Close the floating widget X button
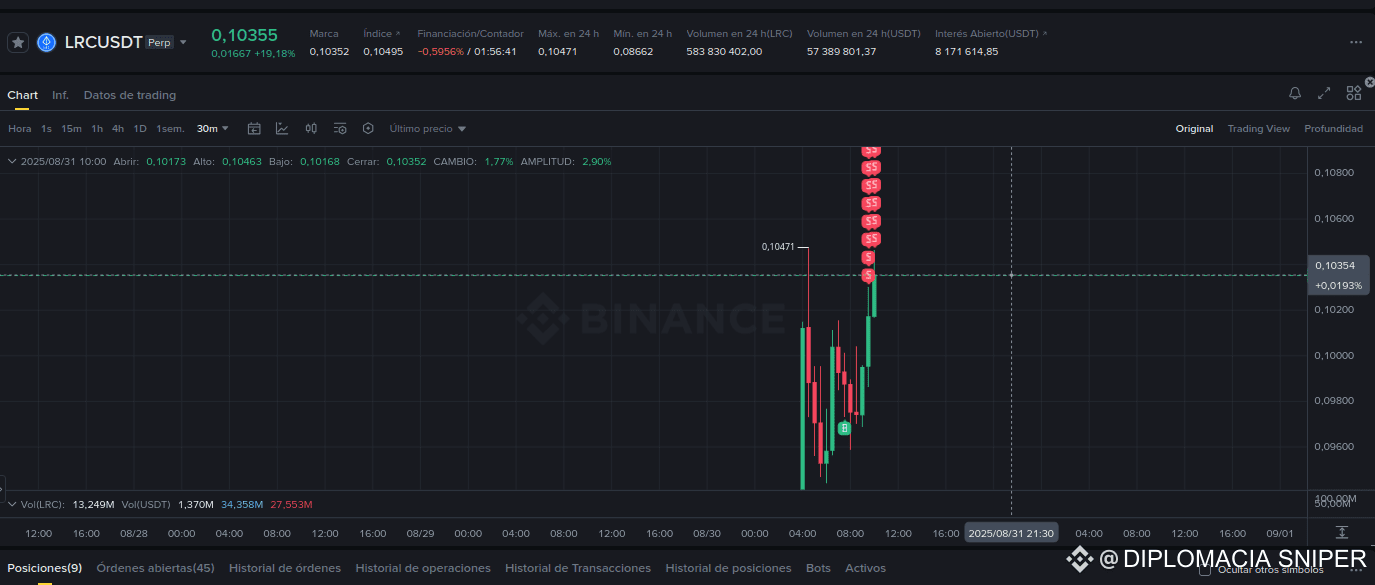This screenshot has height=585, width=1375. click(1370, 82)
